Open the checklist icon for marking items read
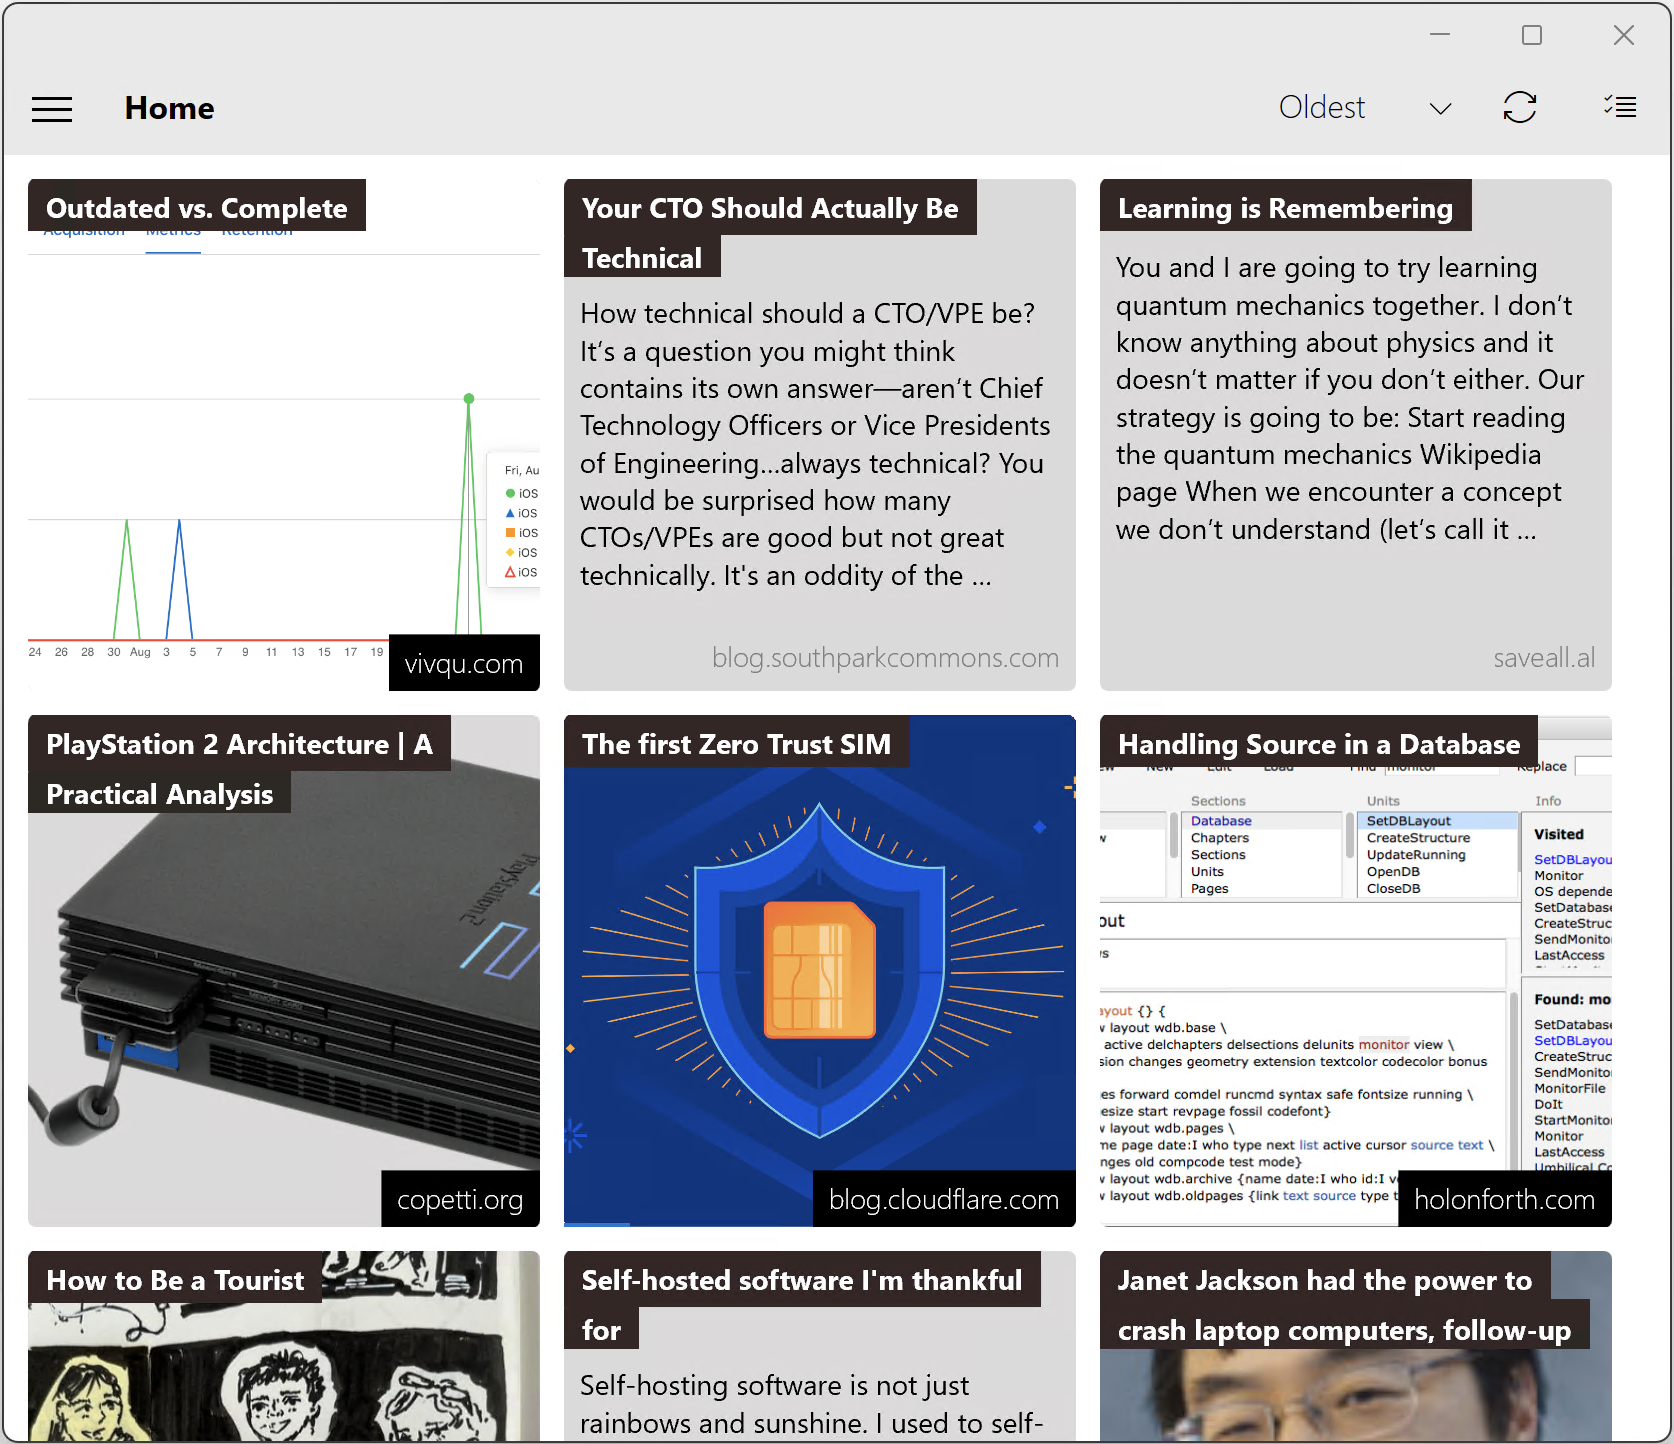Viewport: 1674px width, 1444px height. click(x=1620, y=107)
